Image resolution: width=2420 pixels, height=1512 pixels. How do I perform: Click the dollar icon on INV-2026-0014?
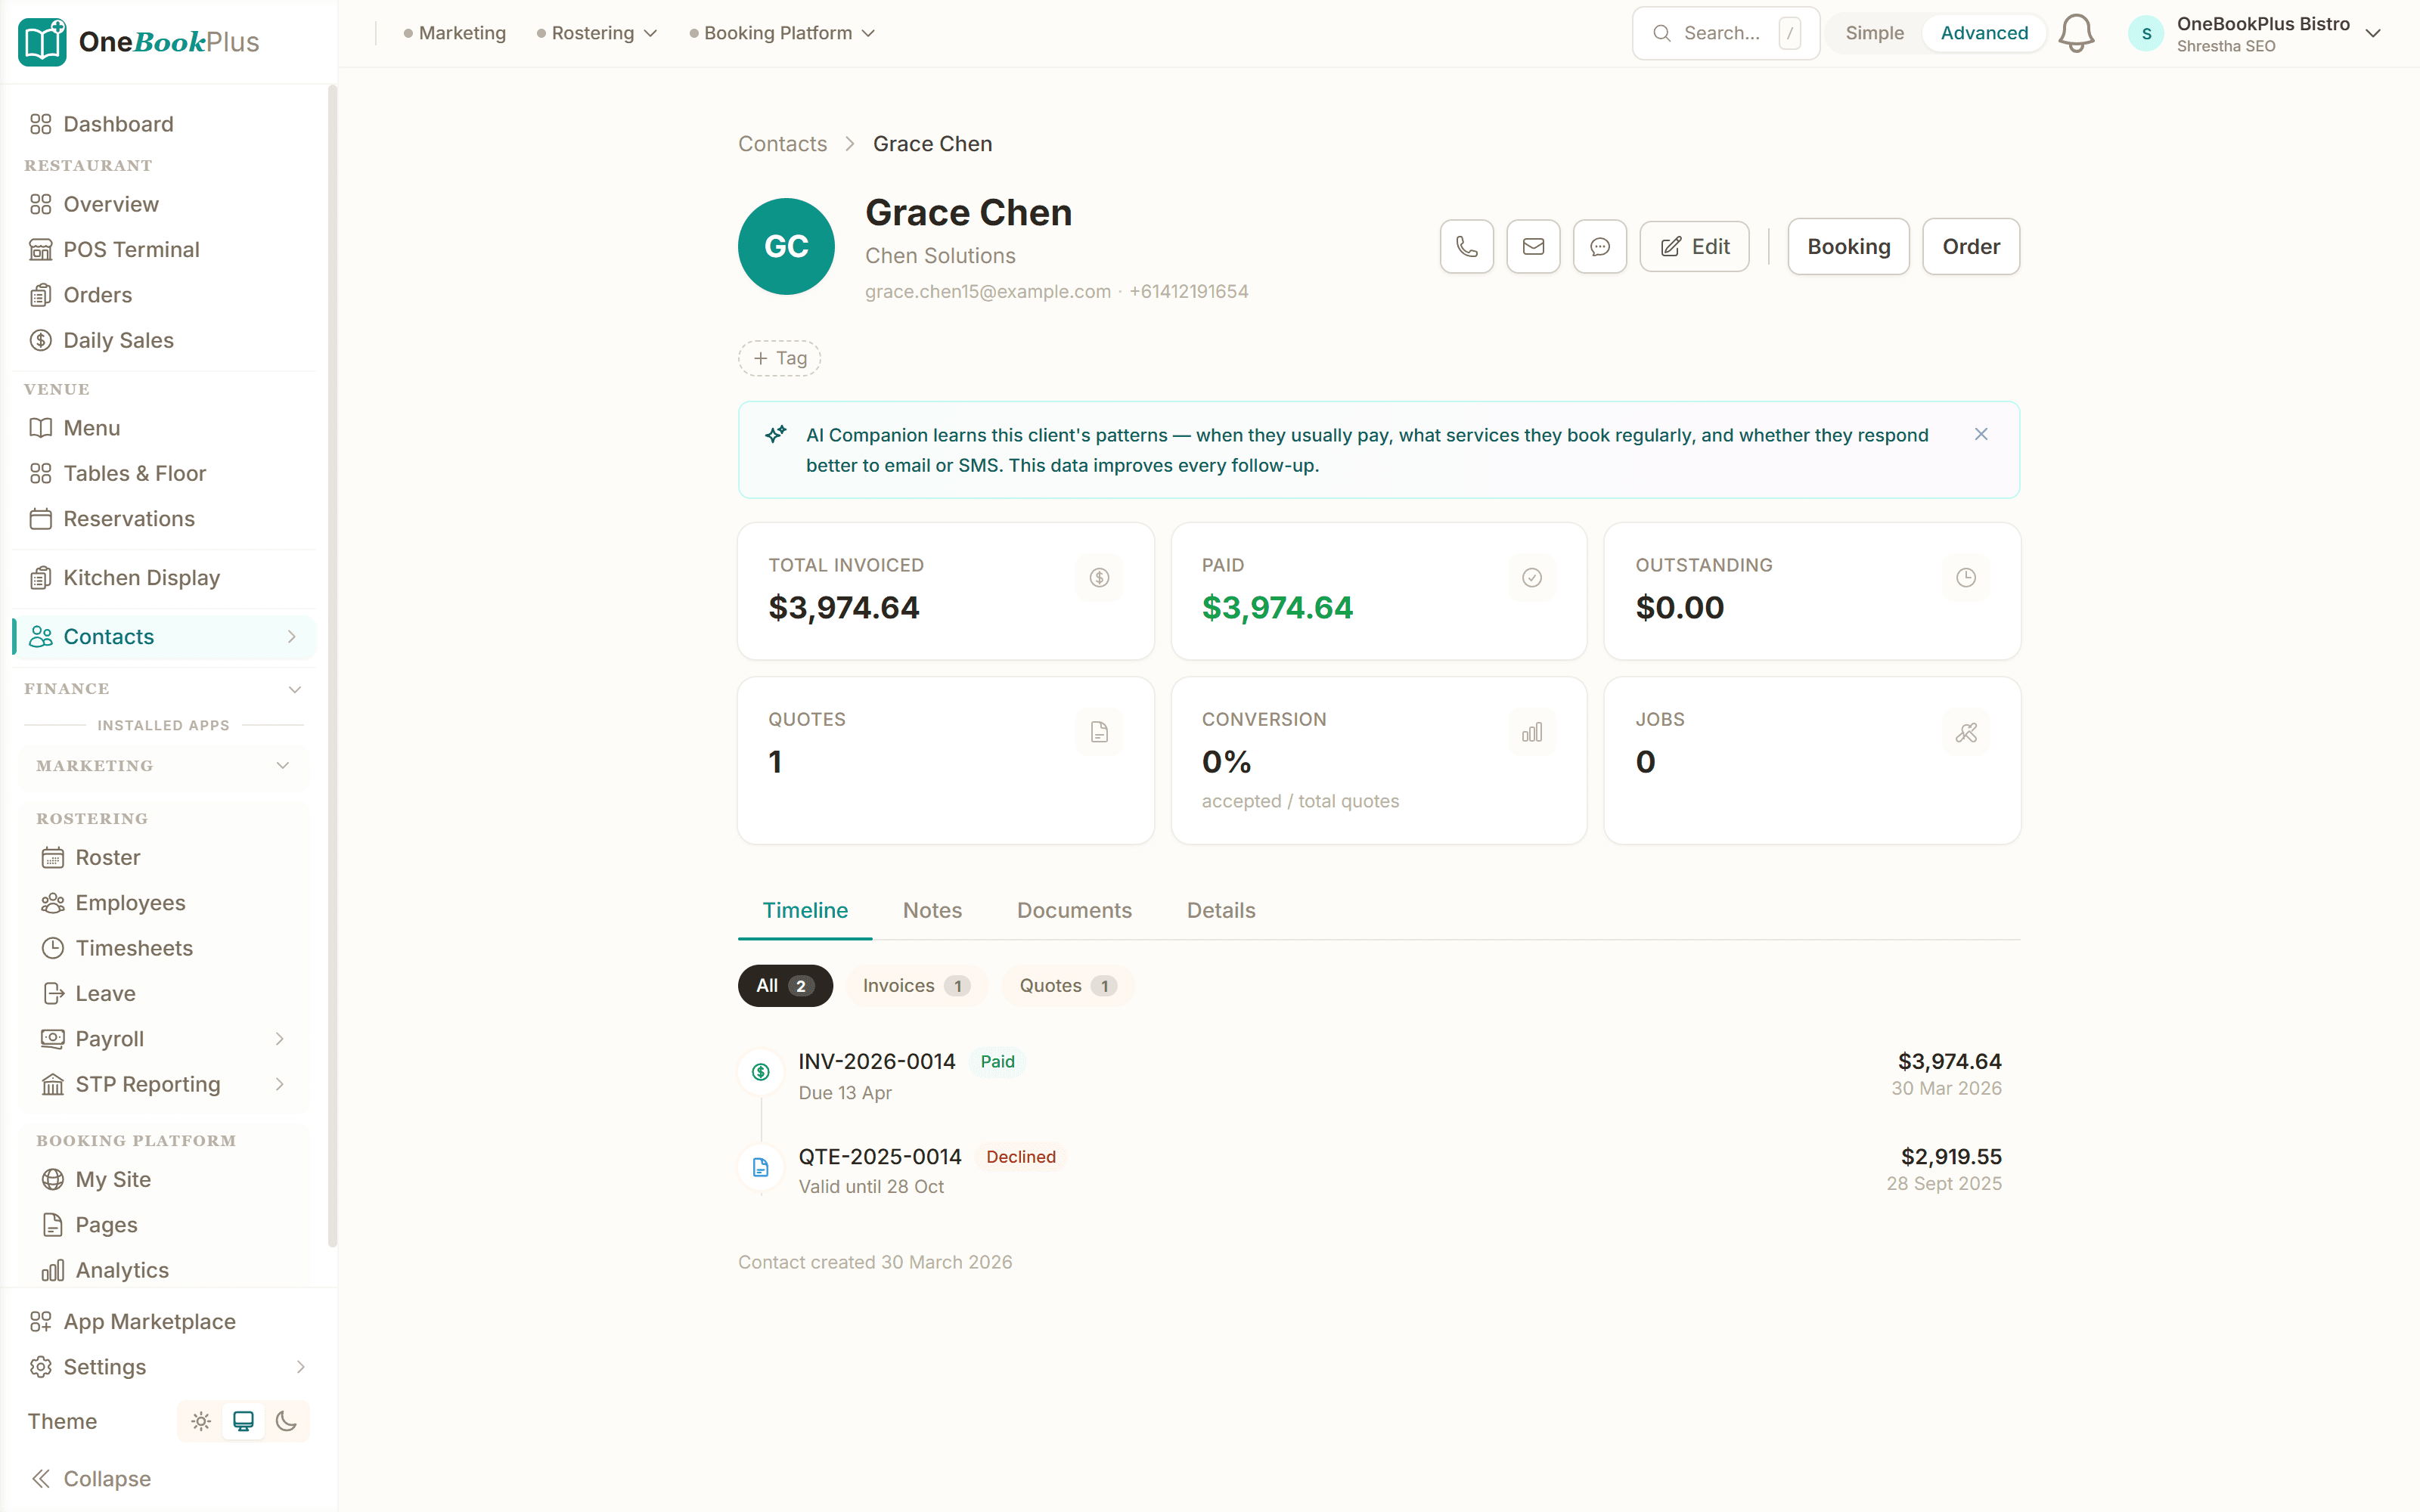(x=761, y=1072)
